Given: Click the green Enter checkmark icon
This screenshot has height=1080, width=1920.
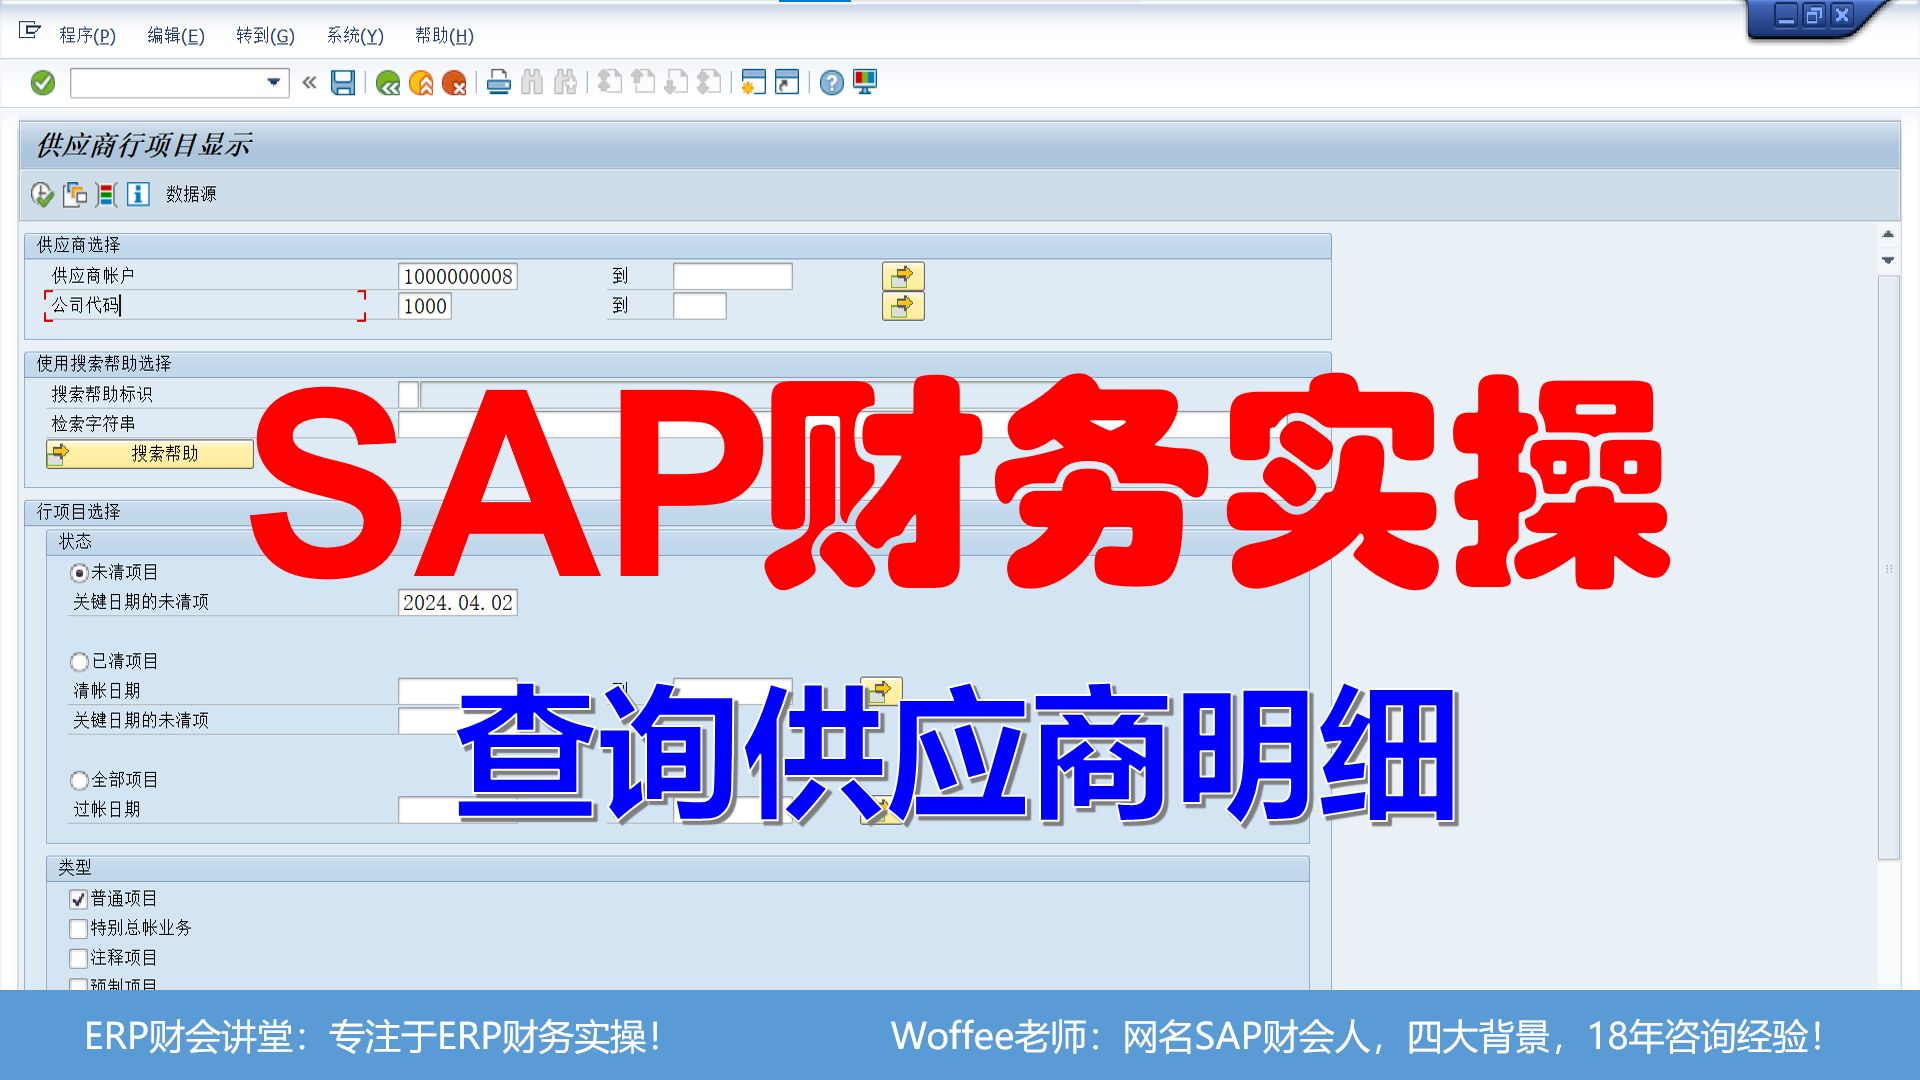Looking at the screenshot, I should pyautogui.click(x=43, y=83).
